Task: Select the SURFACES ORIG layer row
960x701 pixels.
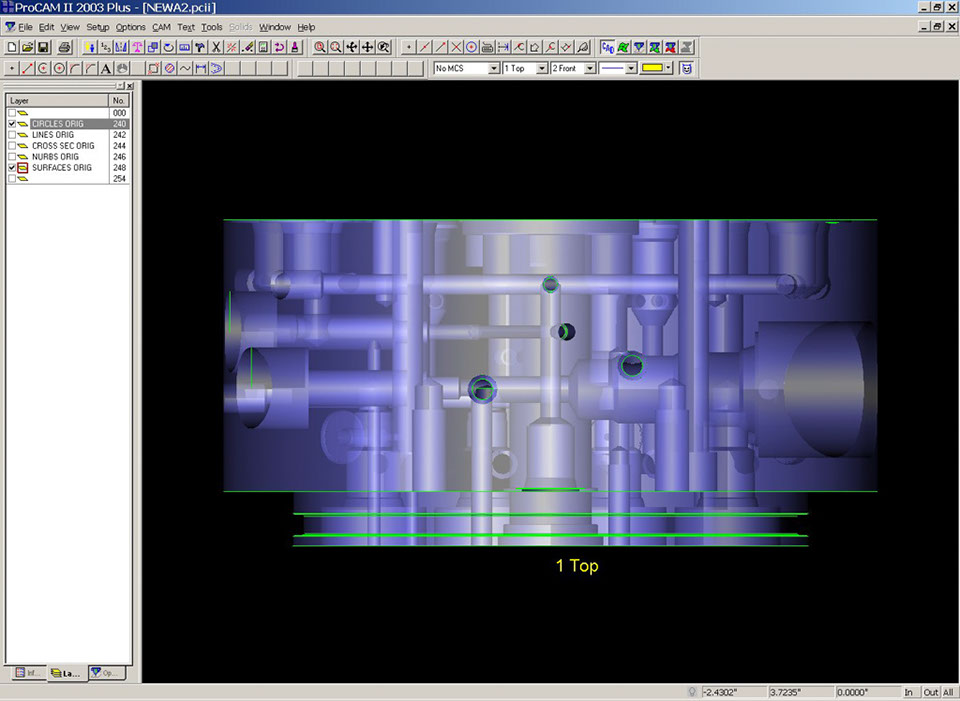Action: coord(62,168)
